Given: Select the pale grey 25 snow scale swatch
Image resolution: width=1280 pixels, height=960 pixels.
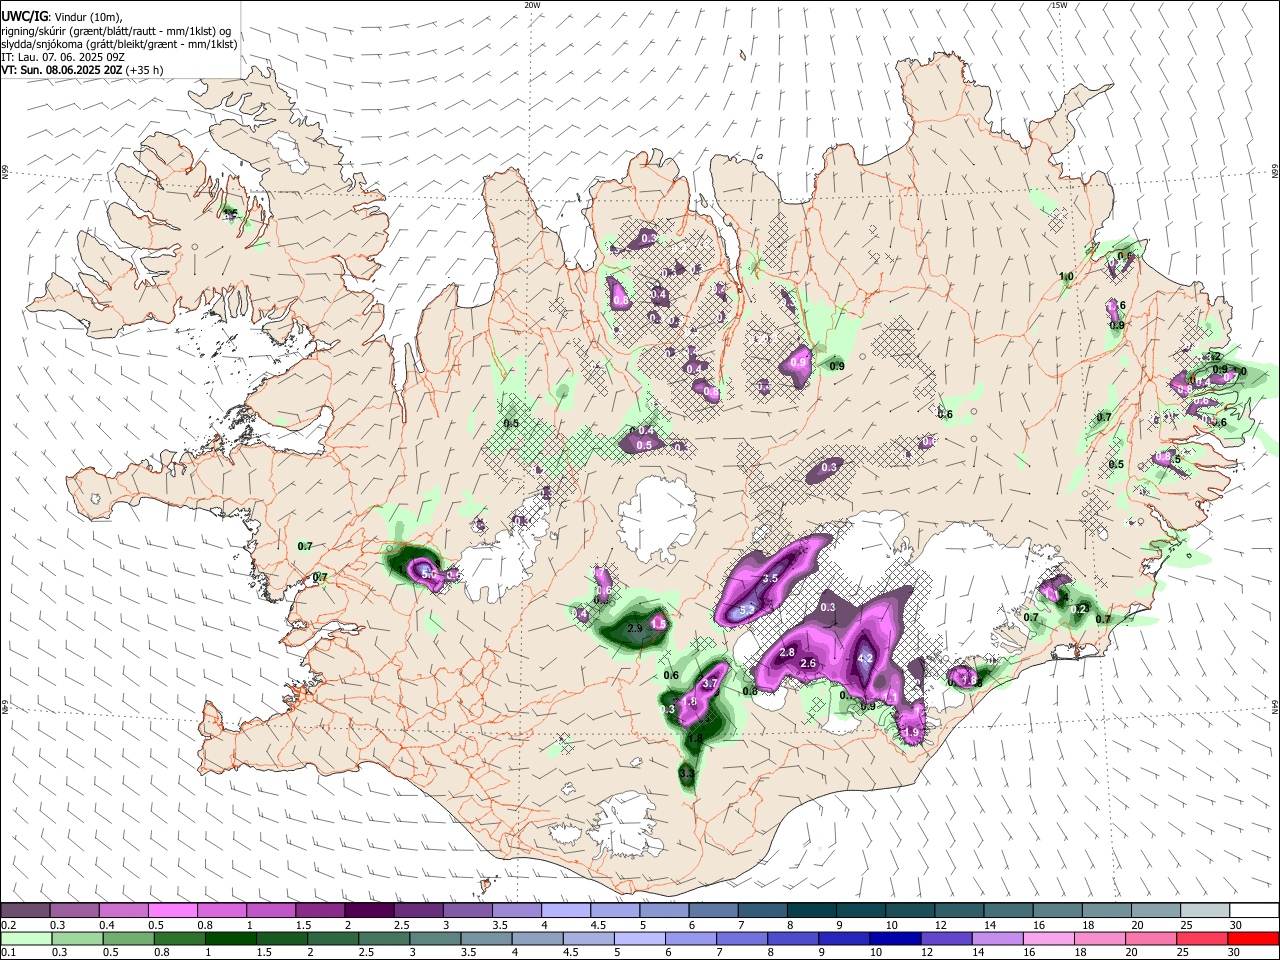Looking at the screenshot, I should click(1204, 910).
